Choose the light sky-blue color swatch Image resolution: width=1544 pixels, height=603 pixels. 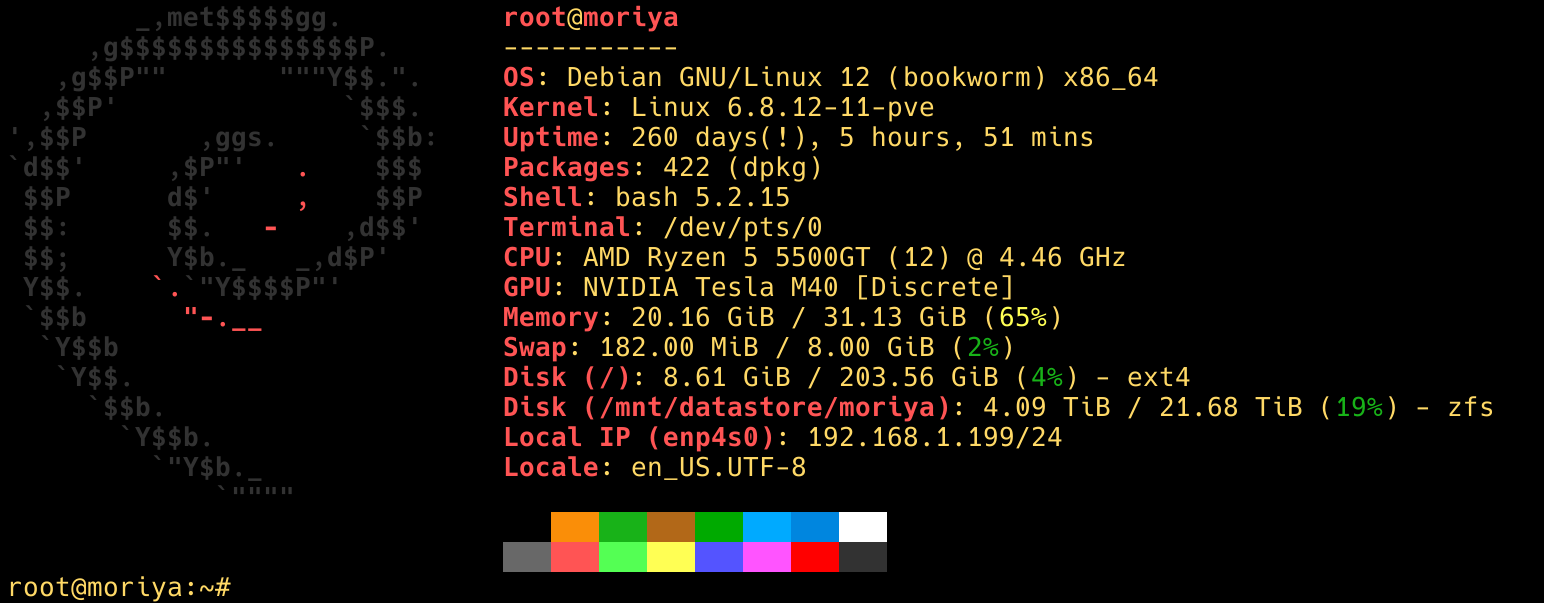tap(767, 527)
